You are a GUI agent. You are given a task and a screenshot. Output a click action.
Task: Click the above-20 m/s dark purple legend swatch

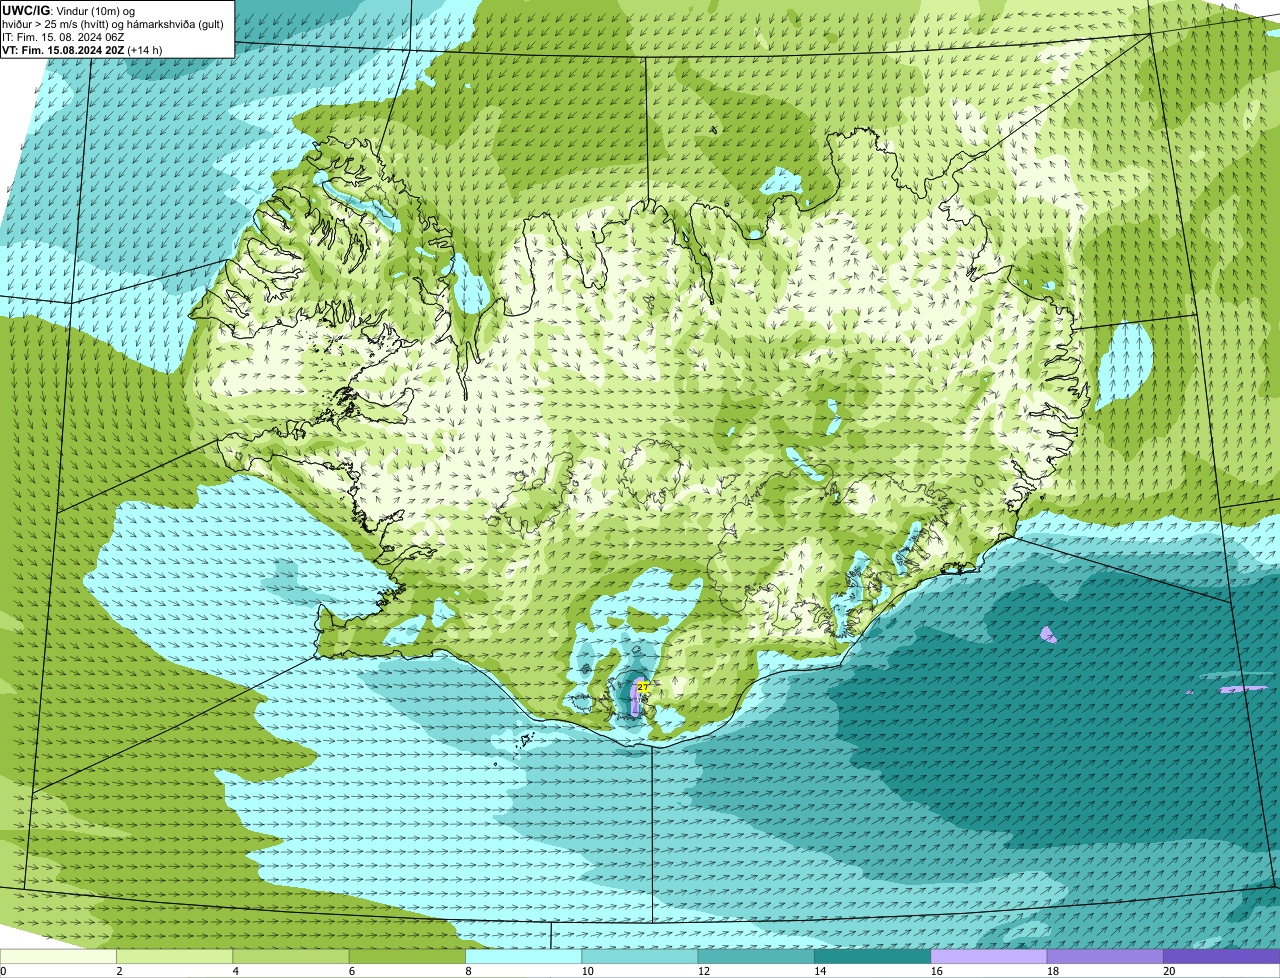1221,956
